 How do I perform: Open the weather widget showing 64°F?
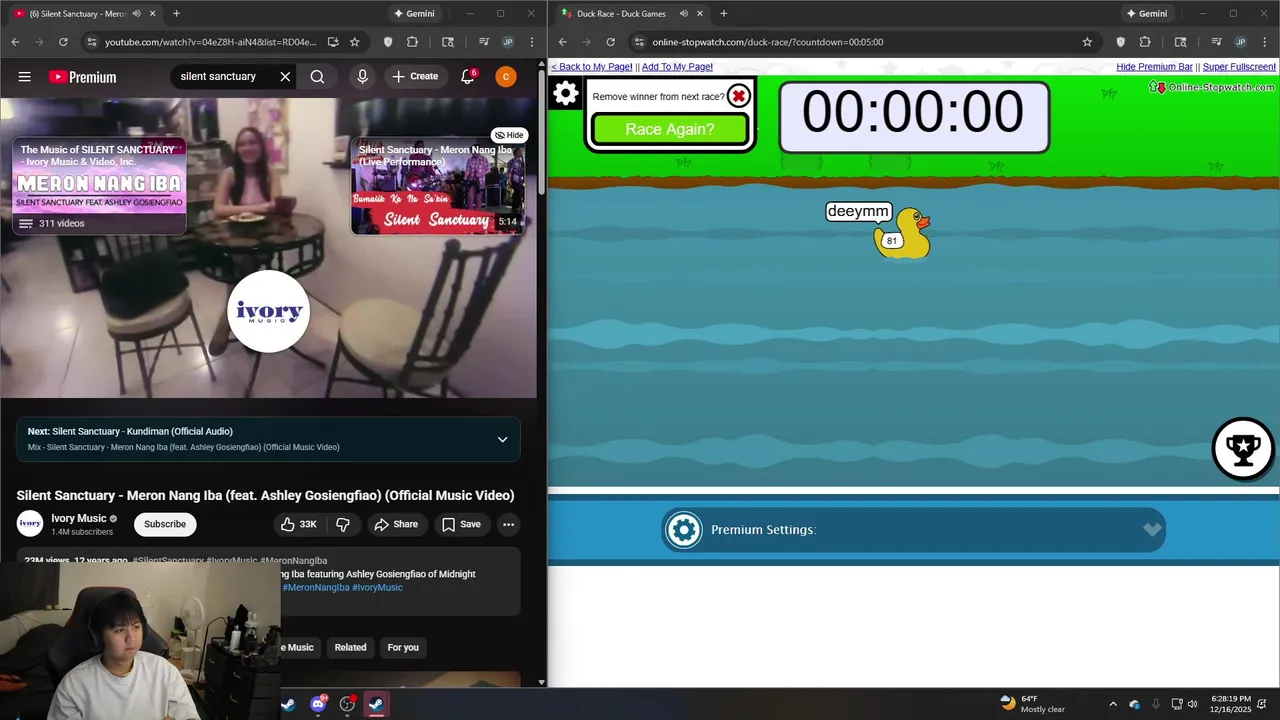click(x=1033, y=704)
